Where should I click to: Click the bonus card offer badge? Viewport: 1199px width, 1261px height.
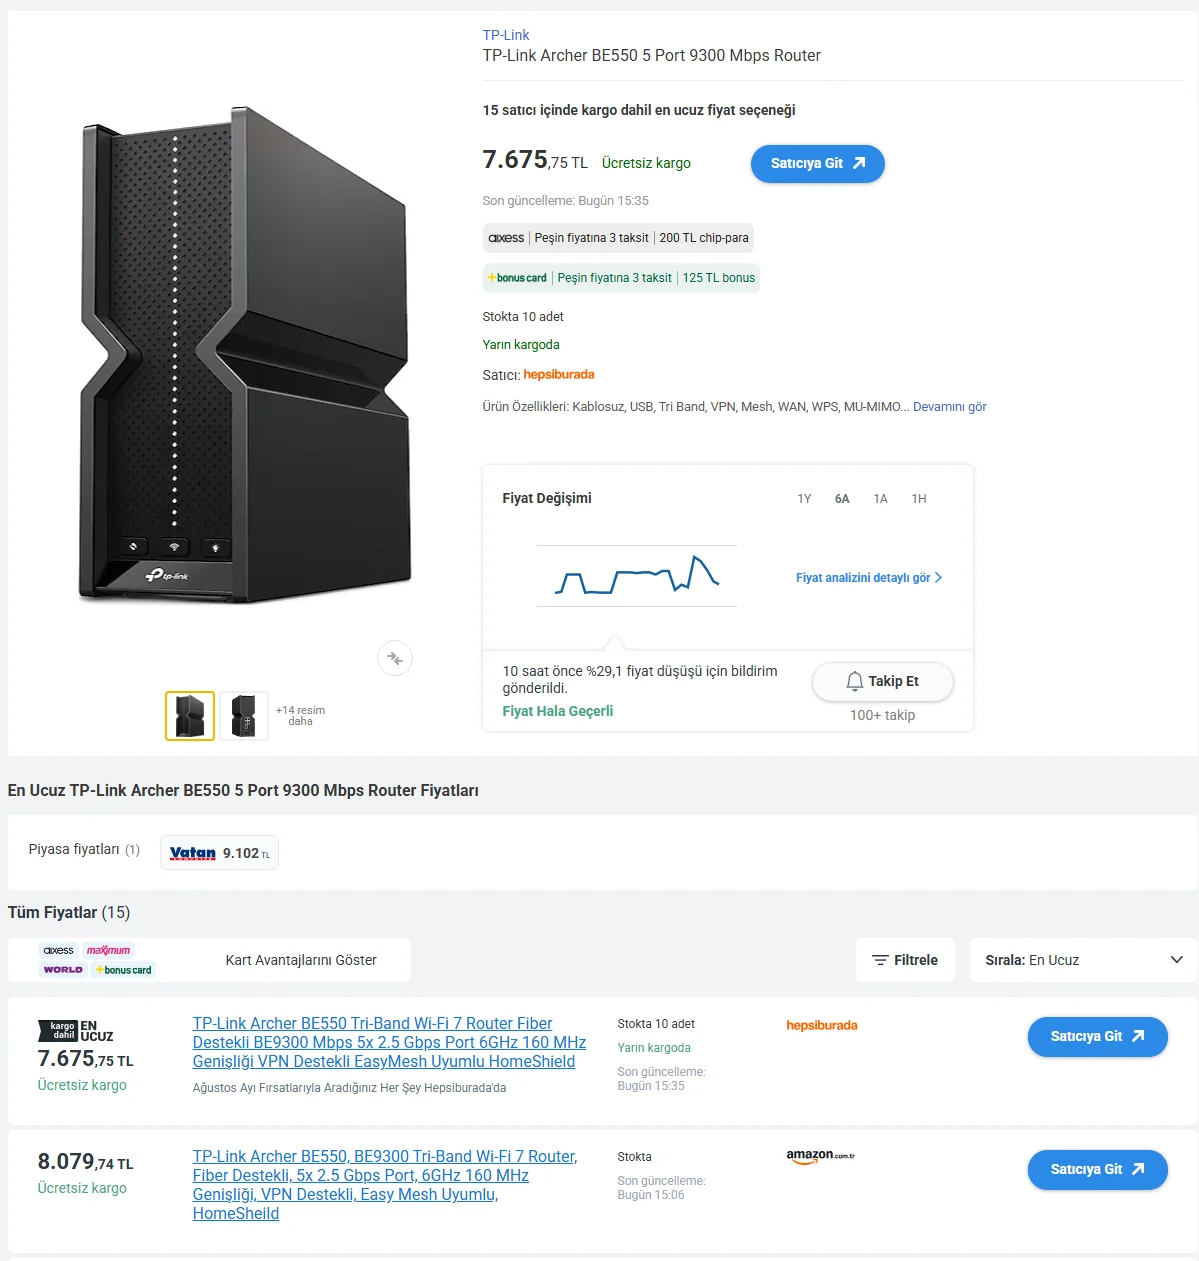621,278
